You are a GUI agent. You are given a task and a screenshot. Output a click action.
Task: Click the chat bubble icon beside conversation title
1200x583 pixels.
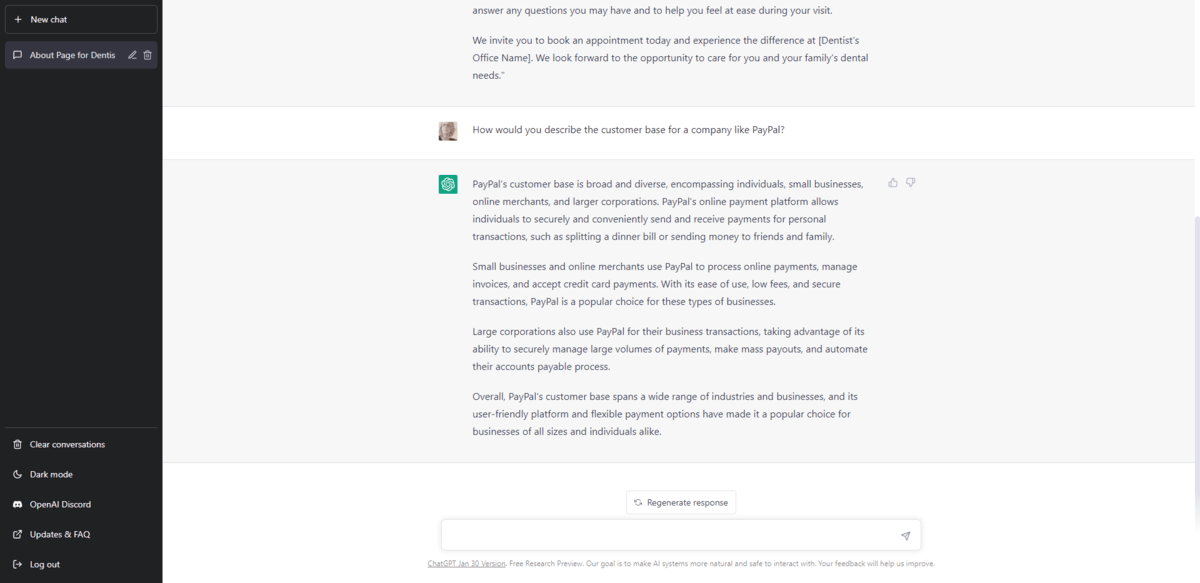pyautogui.click(x=18, y=55)
